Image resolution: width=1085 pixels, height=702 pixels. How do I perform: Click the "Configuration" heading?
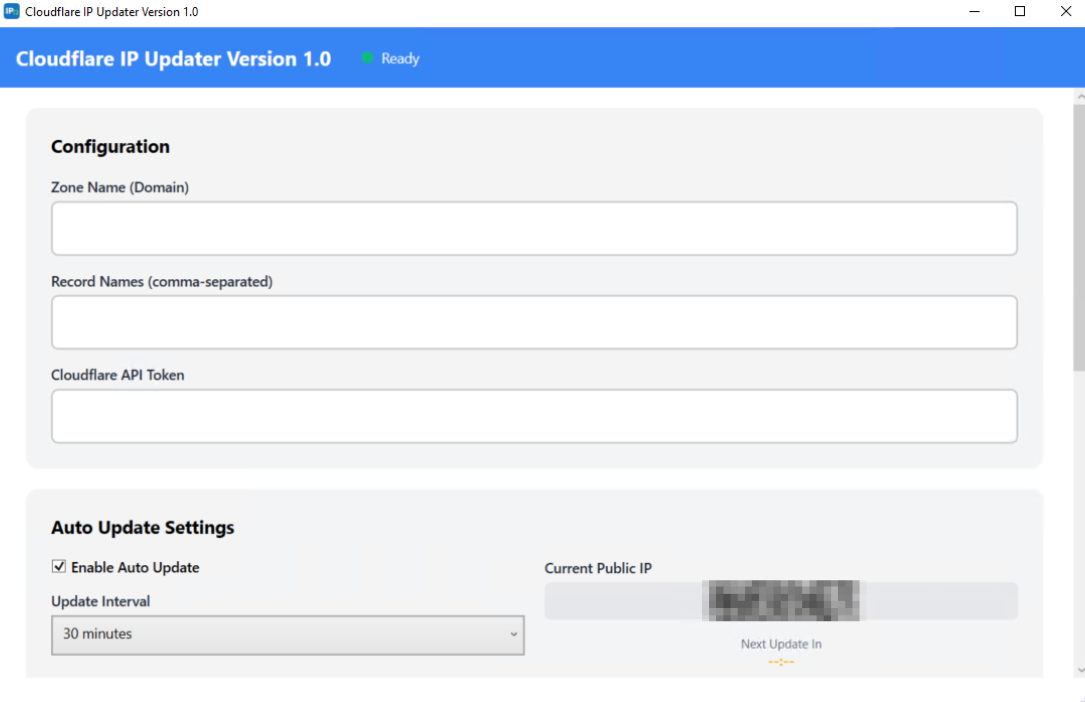pos(110,147)
